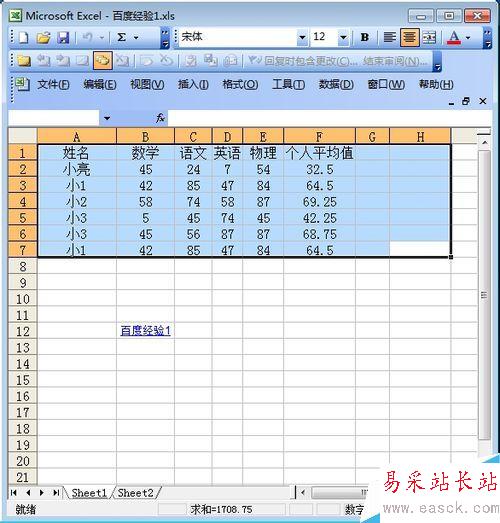
Task: Click the Select All corner button
Action: click(23, 136)
